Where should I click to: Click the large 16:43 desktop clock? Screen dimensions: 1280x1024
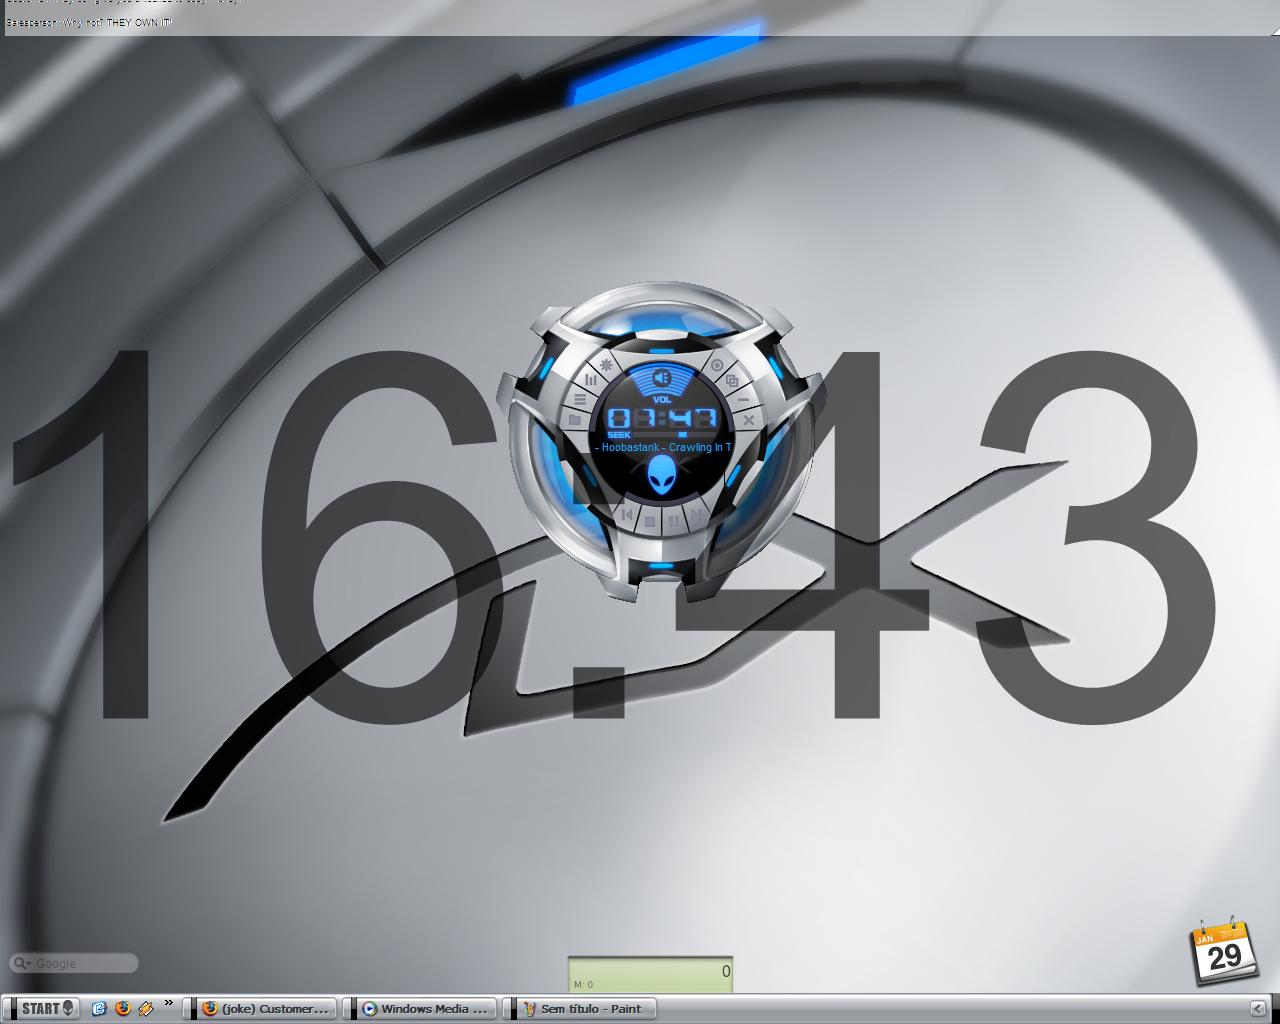pyautogui.click(x=615, y=535)
